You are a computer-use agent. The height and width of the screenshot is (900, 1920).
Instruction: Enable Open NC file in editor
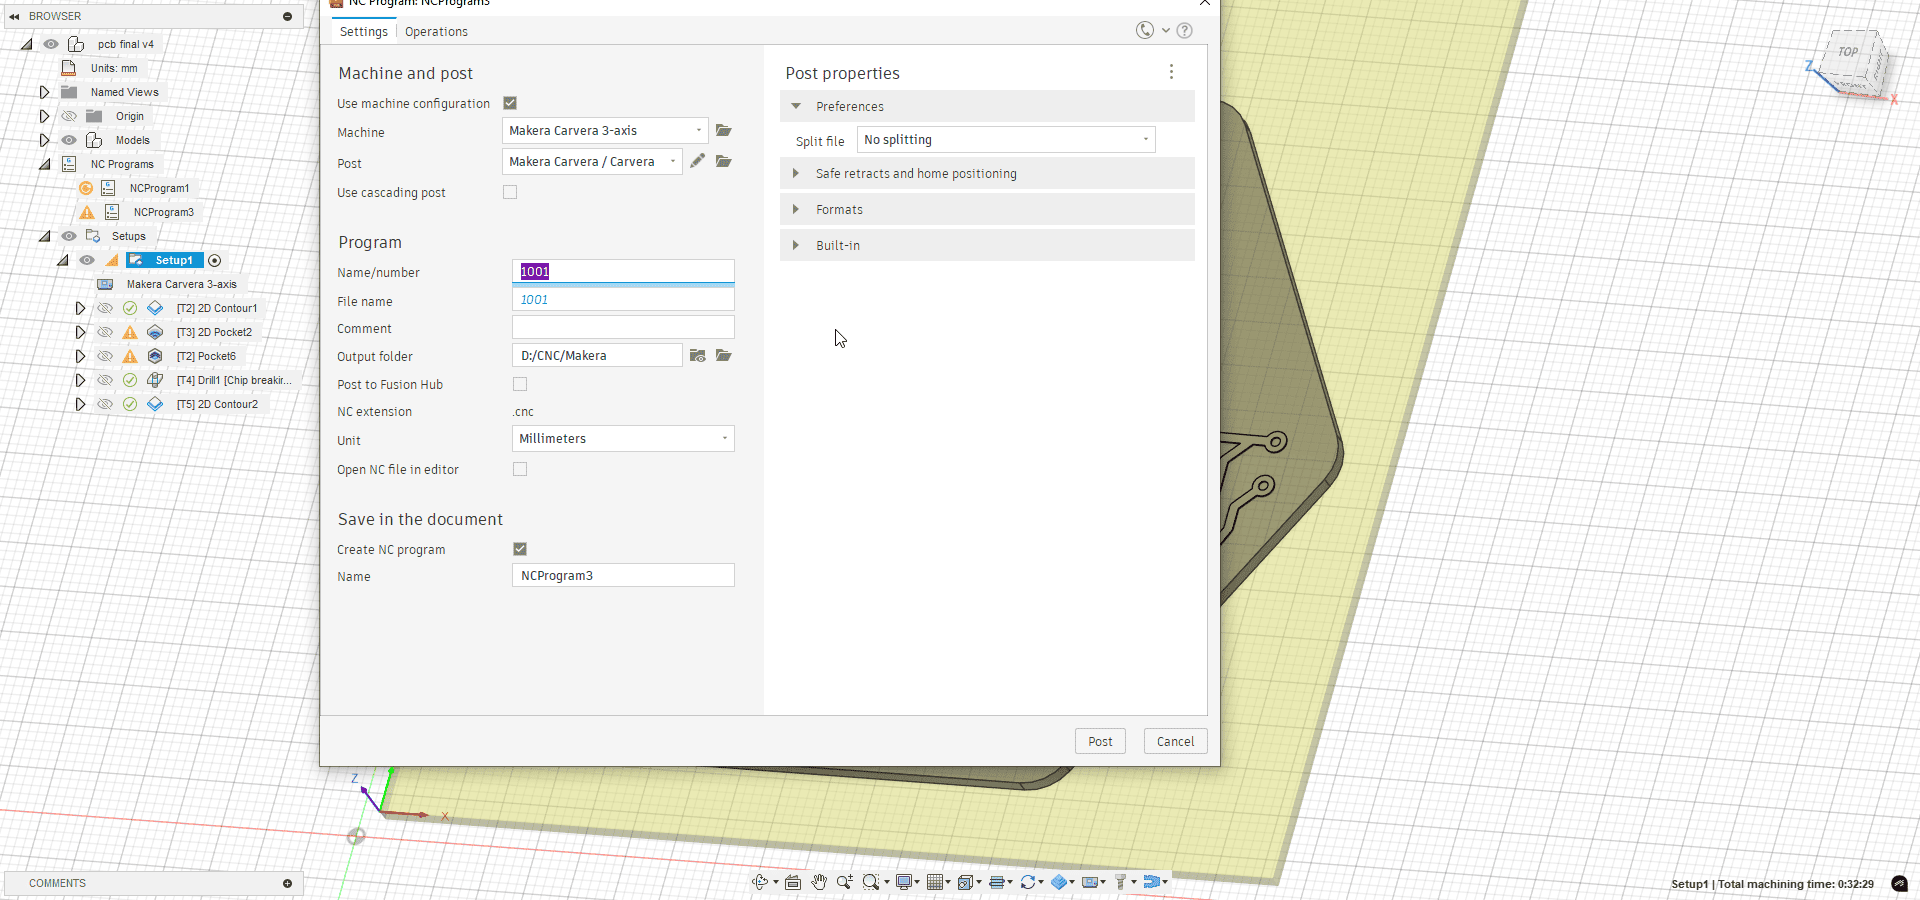click(520, 469)
